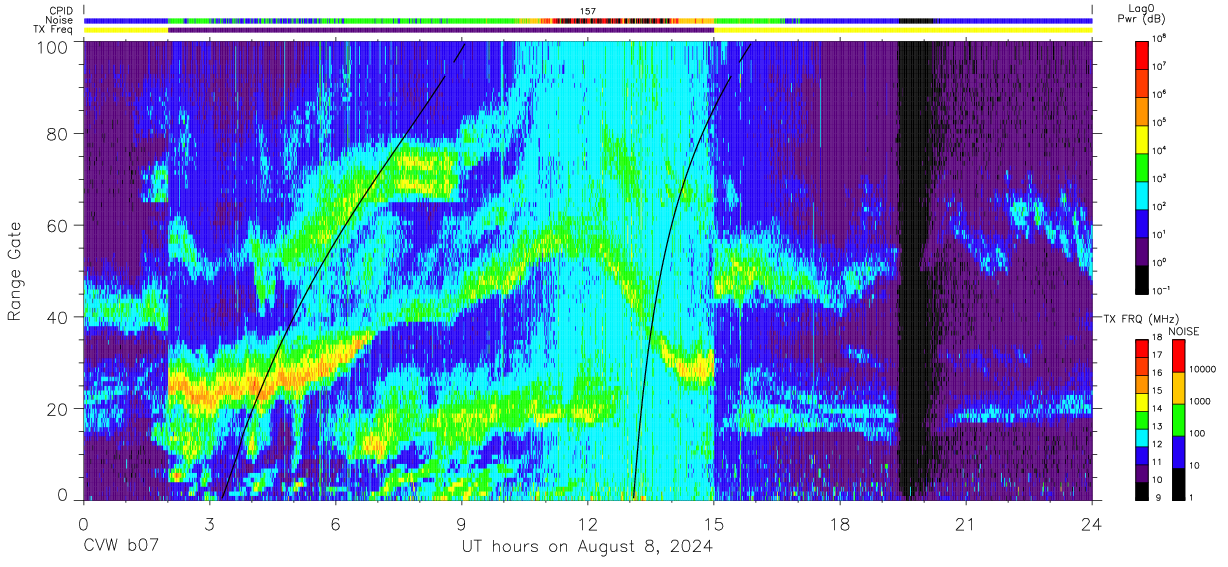
Task: Click the TX Freq row label
Action: click(x=54, y=29)
